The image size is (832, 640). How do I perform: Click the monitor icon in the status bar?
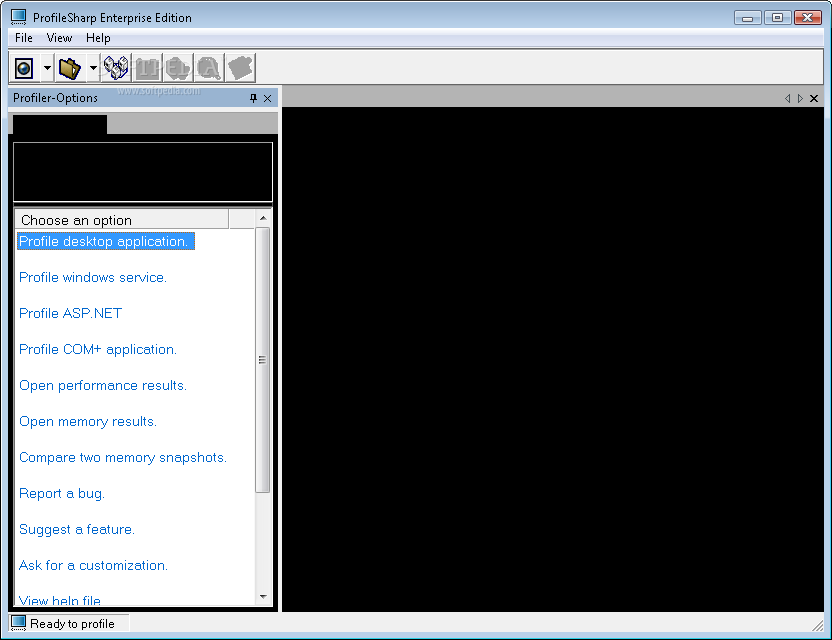tap(19, 623)
